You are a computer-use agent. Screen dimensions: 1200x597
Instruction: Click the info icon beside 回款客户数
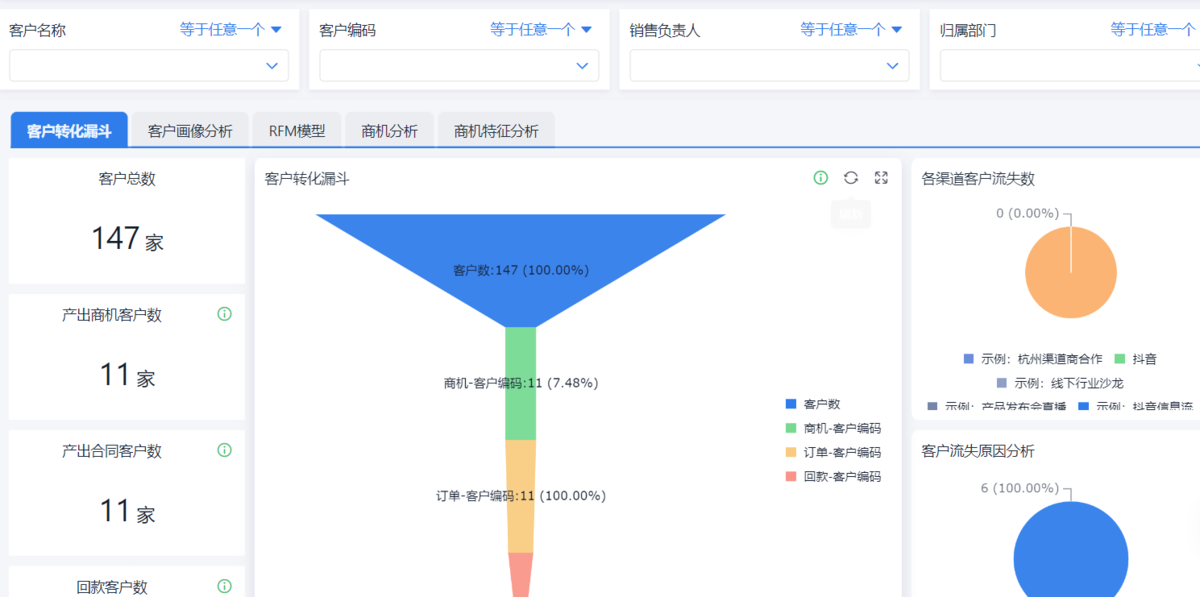click(x=224, y=586)
